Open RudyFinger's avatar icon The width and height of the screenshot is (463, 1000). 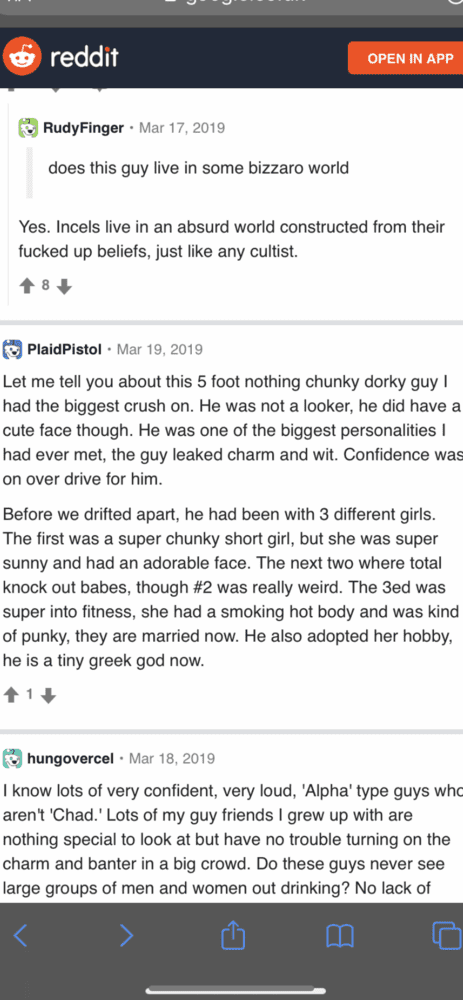(x=28, y=128)
